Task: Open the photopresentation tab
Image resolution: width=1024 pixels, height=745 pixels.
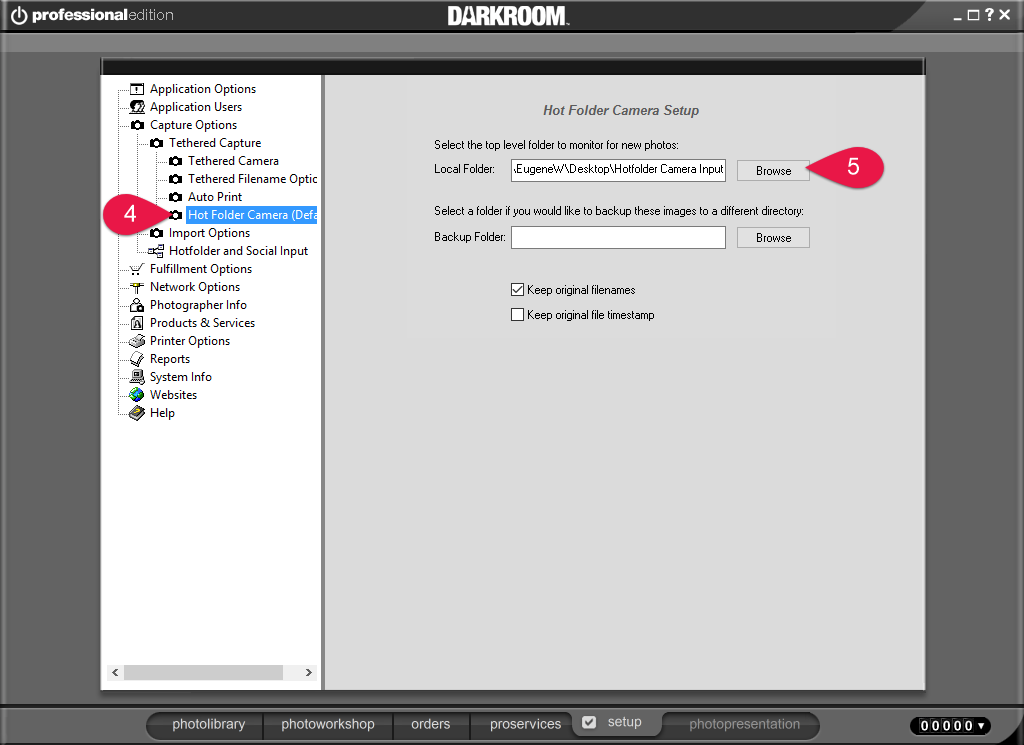Action: 744,724
